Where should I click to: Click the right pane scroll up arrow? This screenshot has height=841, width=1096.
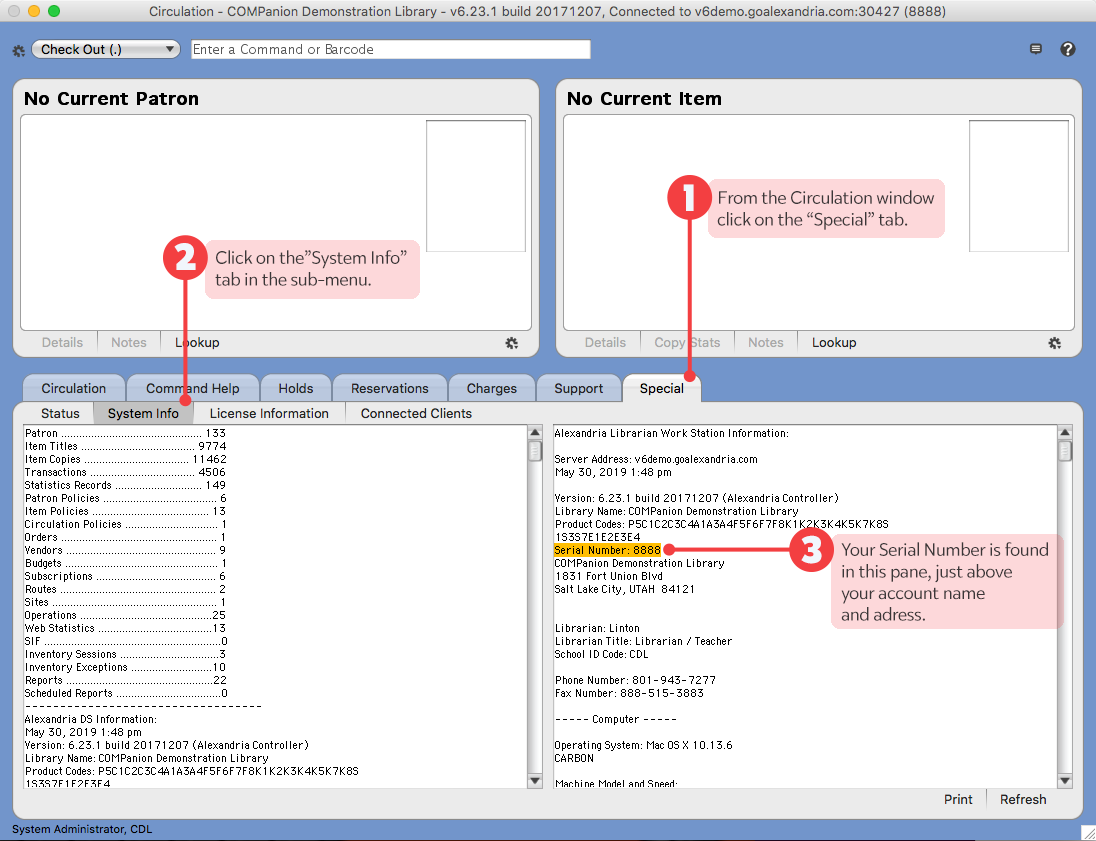click(1065, 433)
